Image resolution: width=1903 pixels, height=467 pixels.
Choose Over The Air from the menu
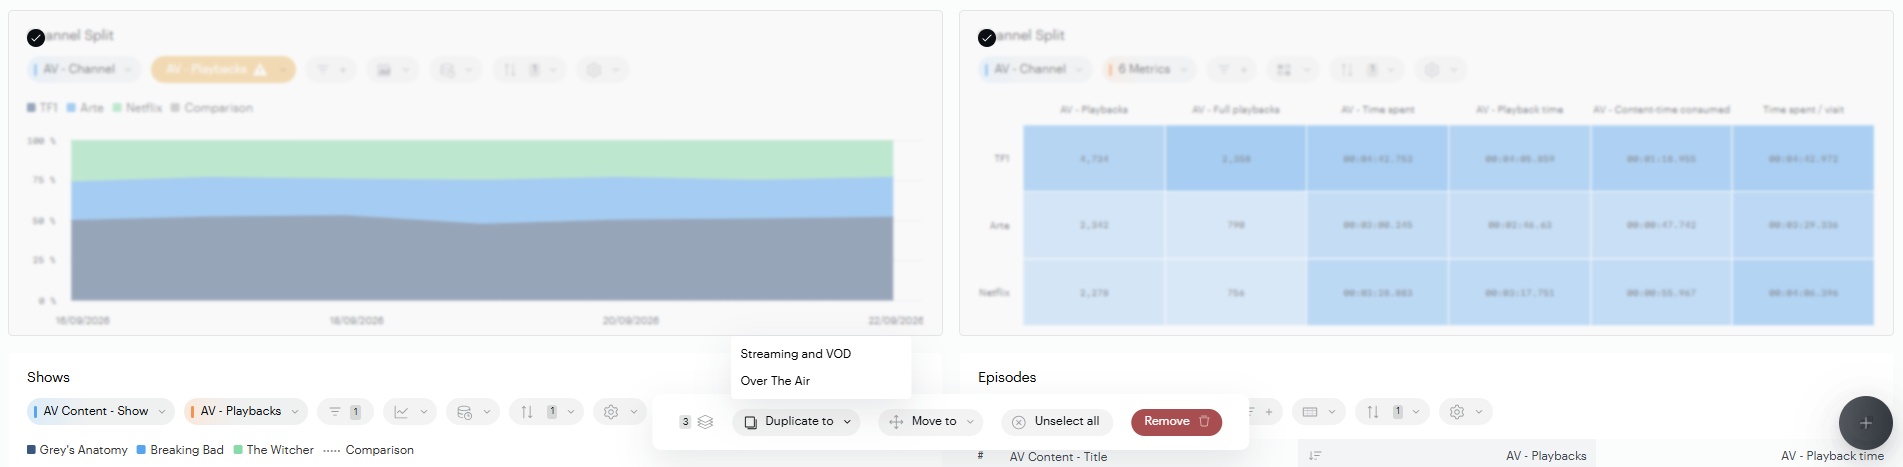[x=775, y=381]
